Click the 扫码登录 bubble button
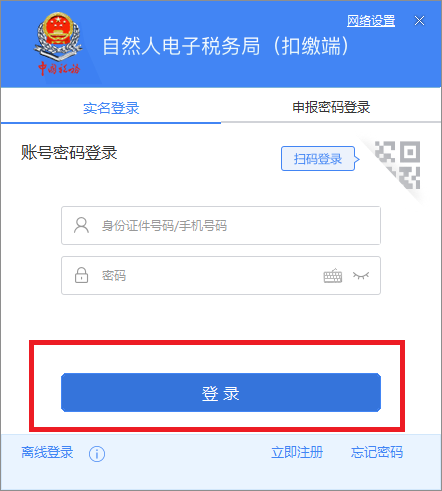The height and width of the screenshot is (491, 442). click(318, 159)
